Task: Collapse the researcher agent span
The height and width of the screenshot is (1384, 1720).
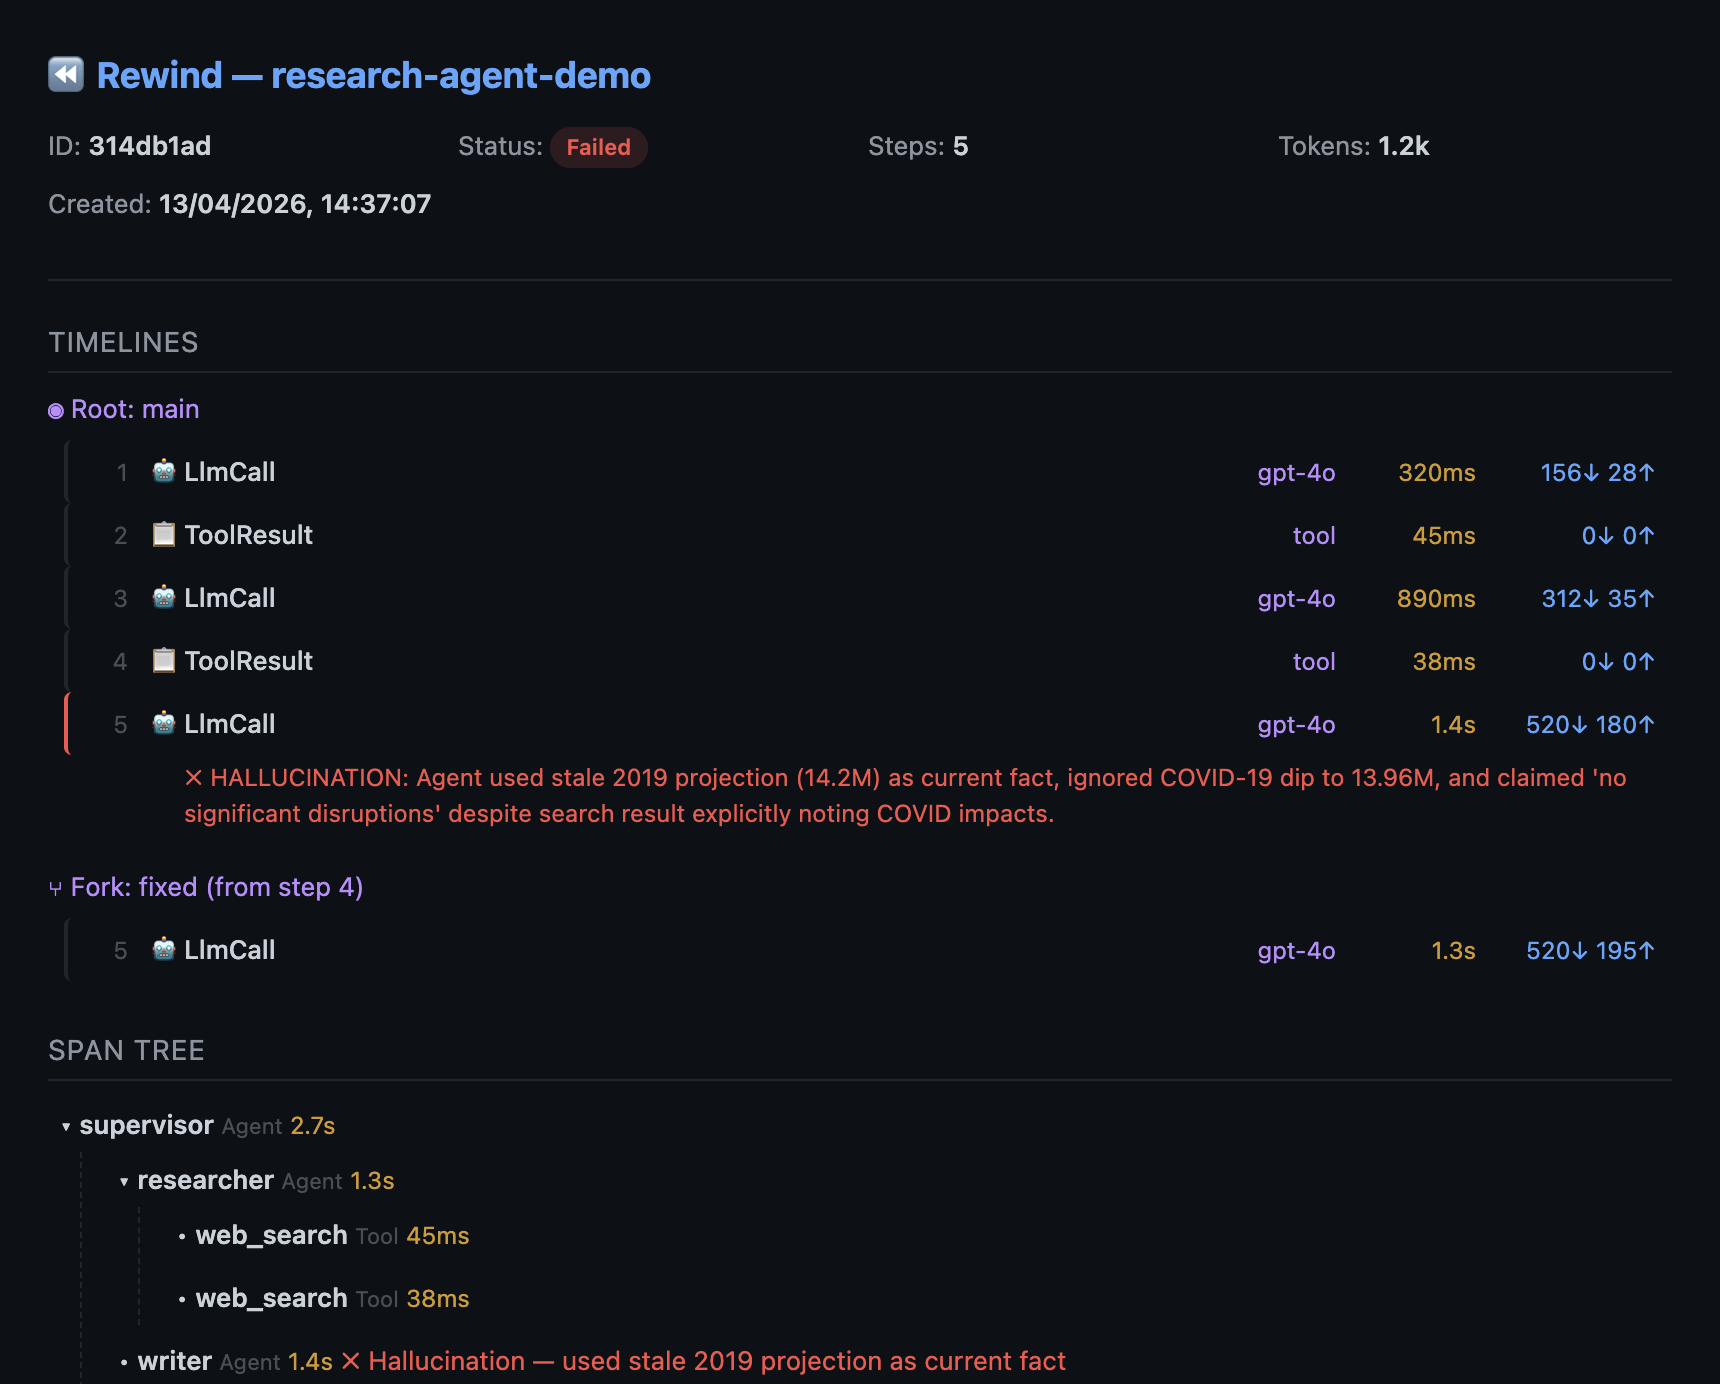Action: pyautogui.click(x=123, y=1180)
